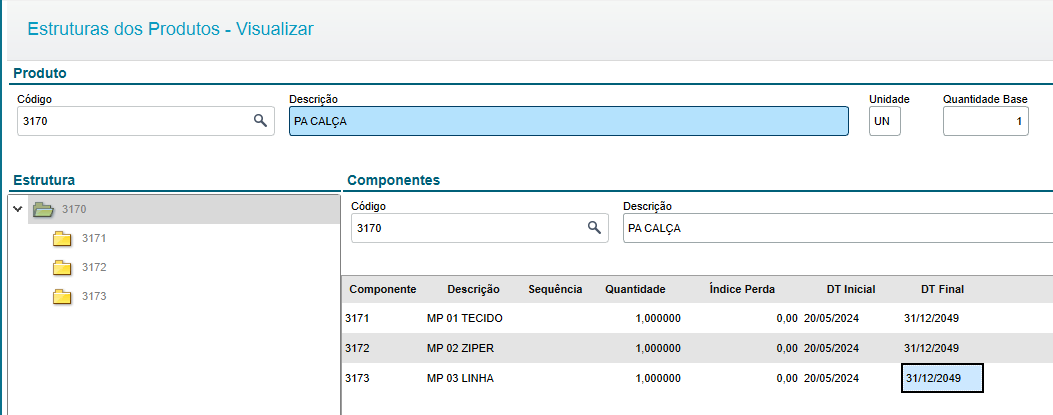Click component cell 3173 in table

(x=357, y=379)
